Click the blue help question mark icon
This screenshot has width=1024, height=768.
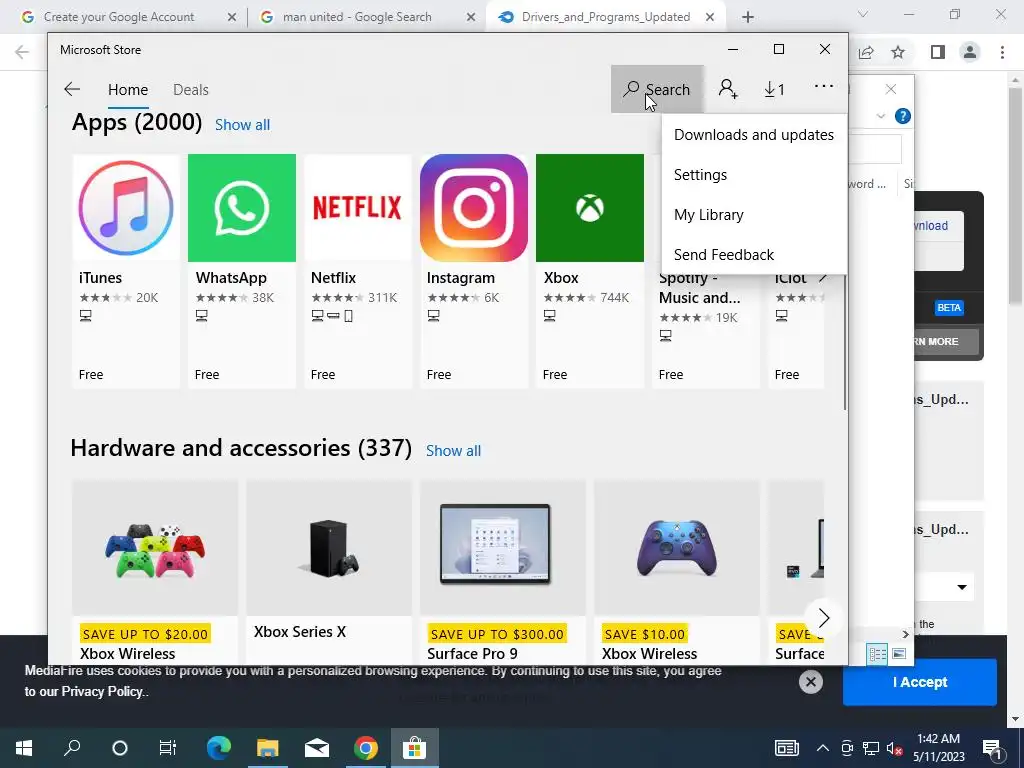[x=903, y=116]
